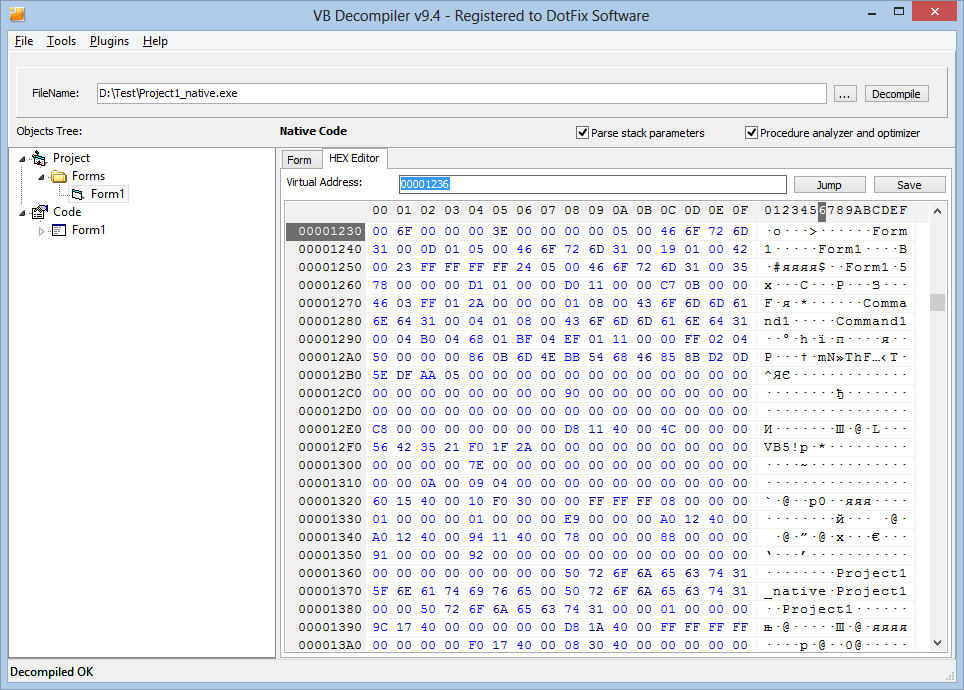Image resolution: width=964 pixels, height=690 pixels.
Task: Close the VB Decompiler window
Action: [934, 12]
